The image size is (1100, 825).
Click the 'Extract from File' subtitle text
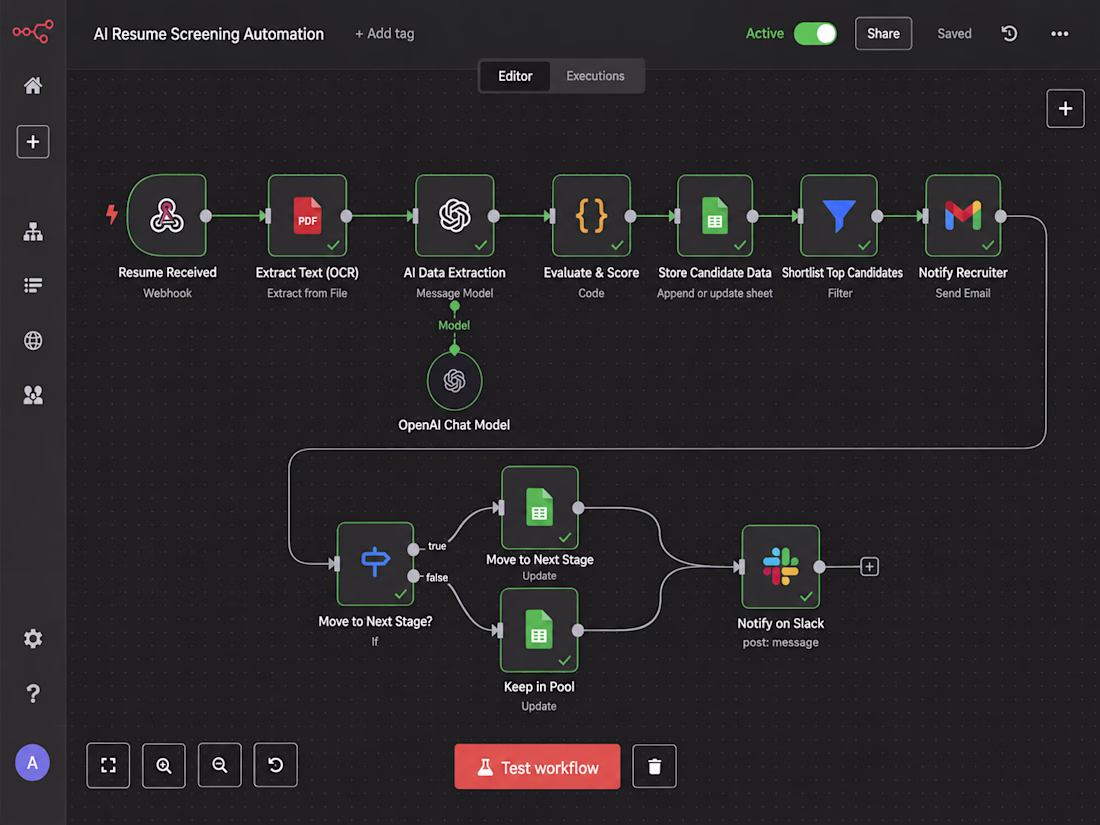(307, 293)
